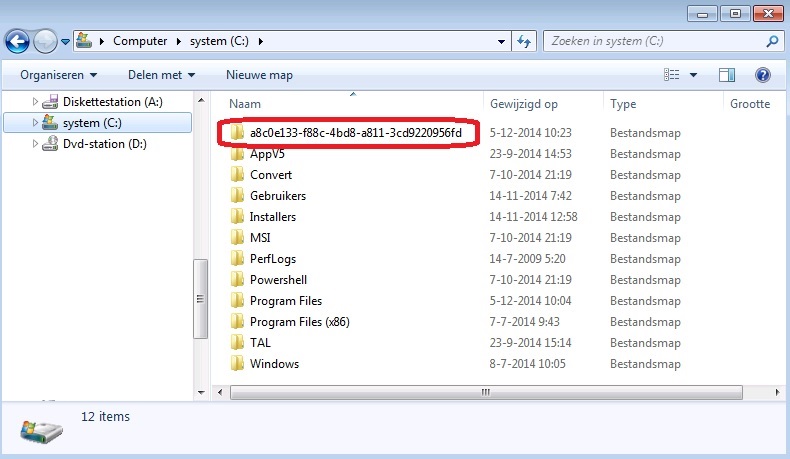This screenshot has height=459, width=790.
Task: Click the Nieuwe map button
Action: coord(259,75)
